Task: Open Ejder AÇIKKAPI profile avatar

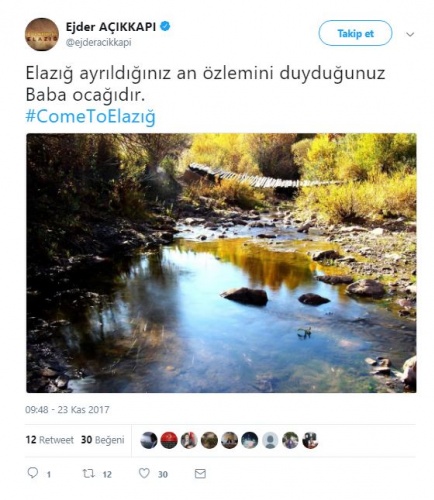Action: (x=42, y=34)
